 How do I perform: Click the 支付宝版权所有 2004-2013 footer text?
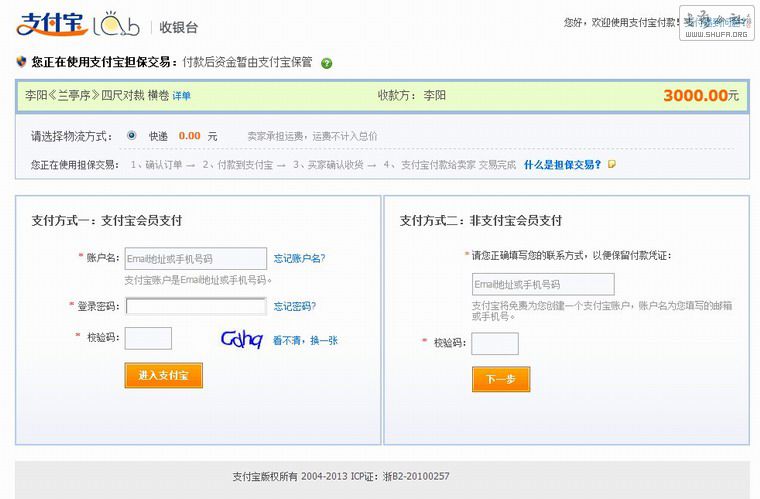pyautogui.click(x=290, y=476)
